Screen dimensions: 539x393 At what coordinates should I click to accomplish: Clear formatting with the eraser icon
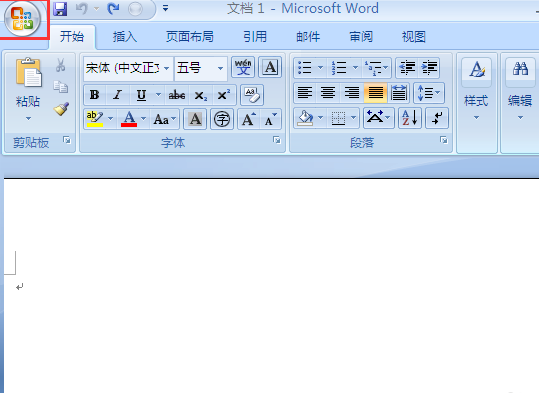click(x=252, y=95)
